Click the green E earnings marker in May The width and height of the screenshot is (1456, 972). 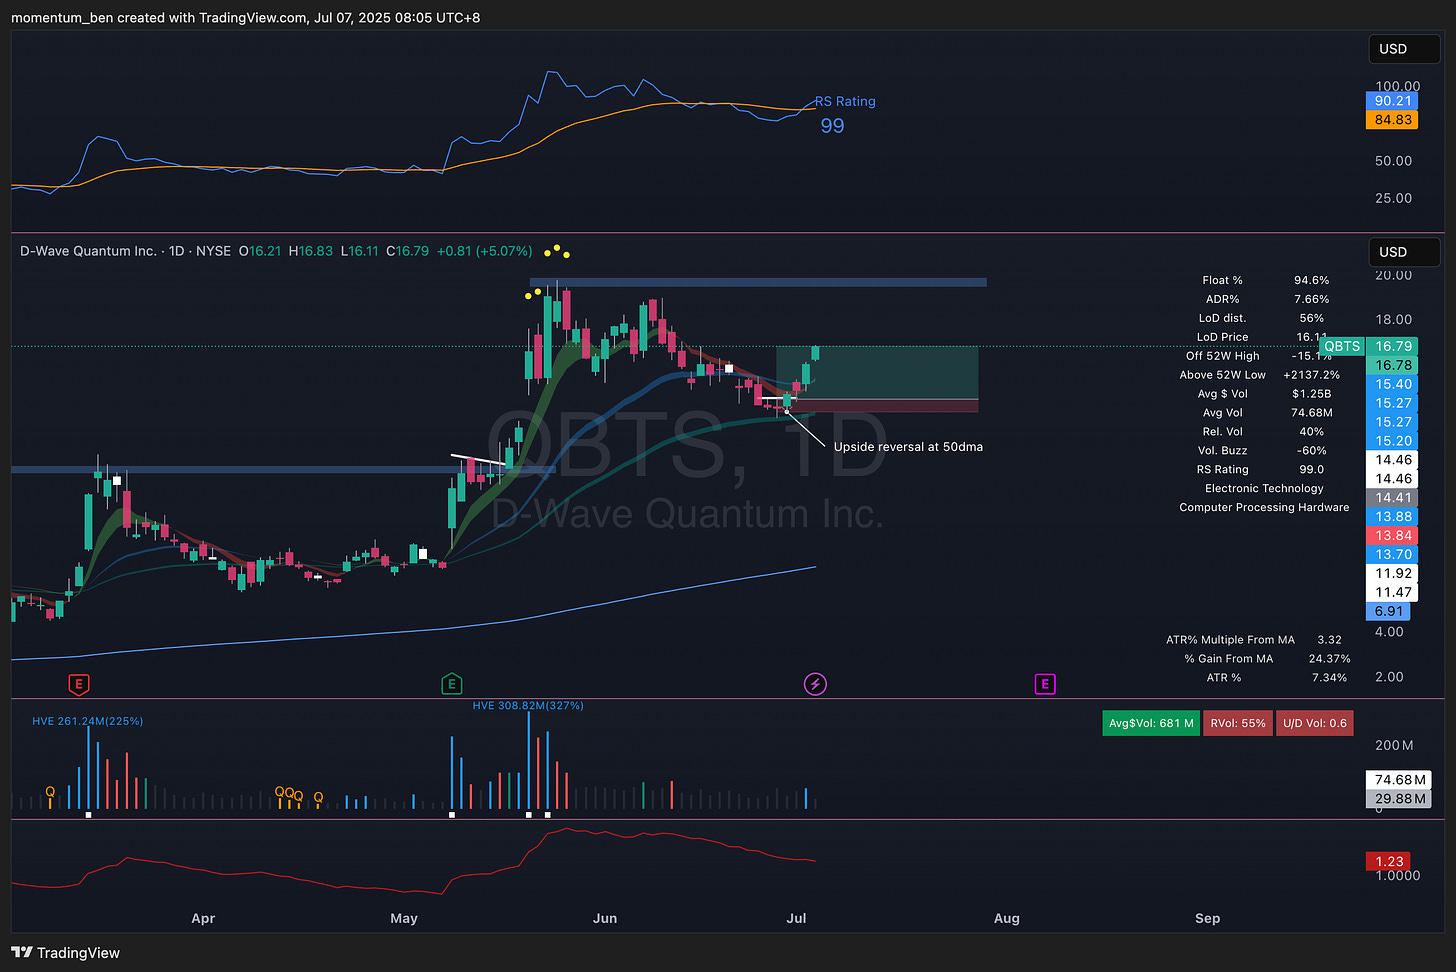click(451, 684)
